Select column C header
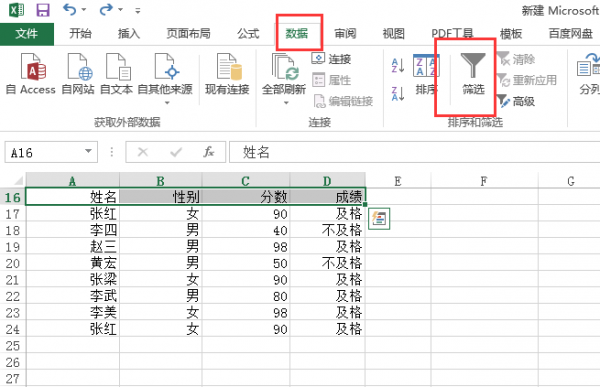Viewport: 600px width, 387px height. click(246, 181)
